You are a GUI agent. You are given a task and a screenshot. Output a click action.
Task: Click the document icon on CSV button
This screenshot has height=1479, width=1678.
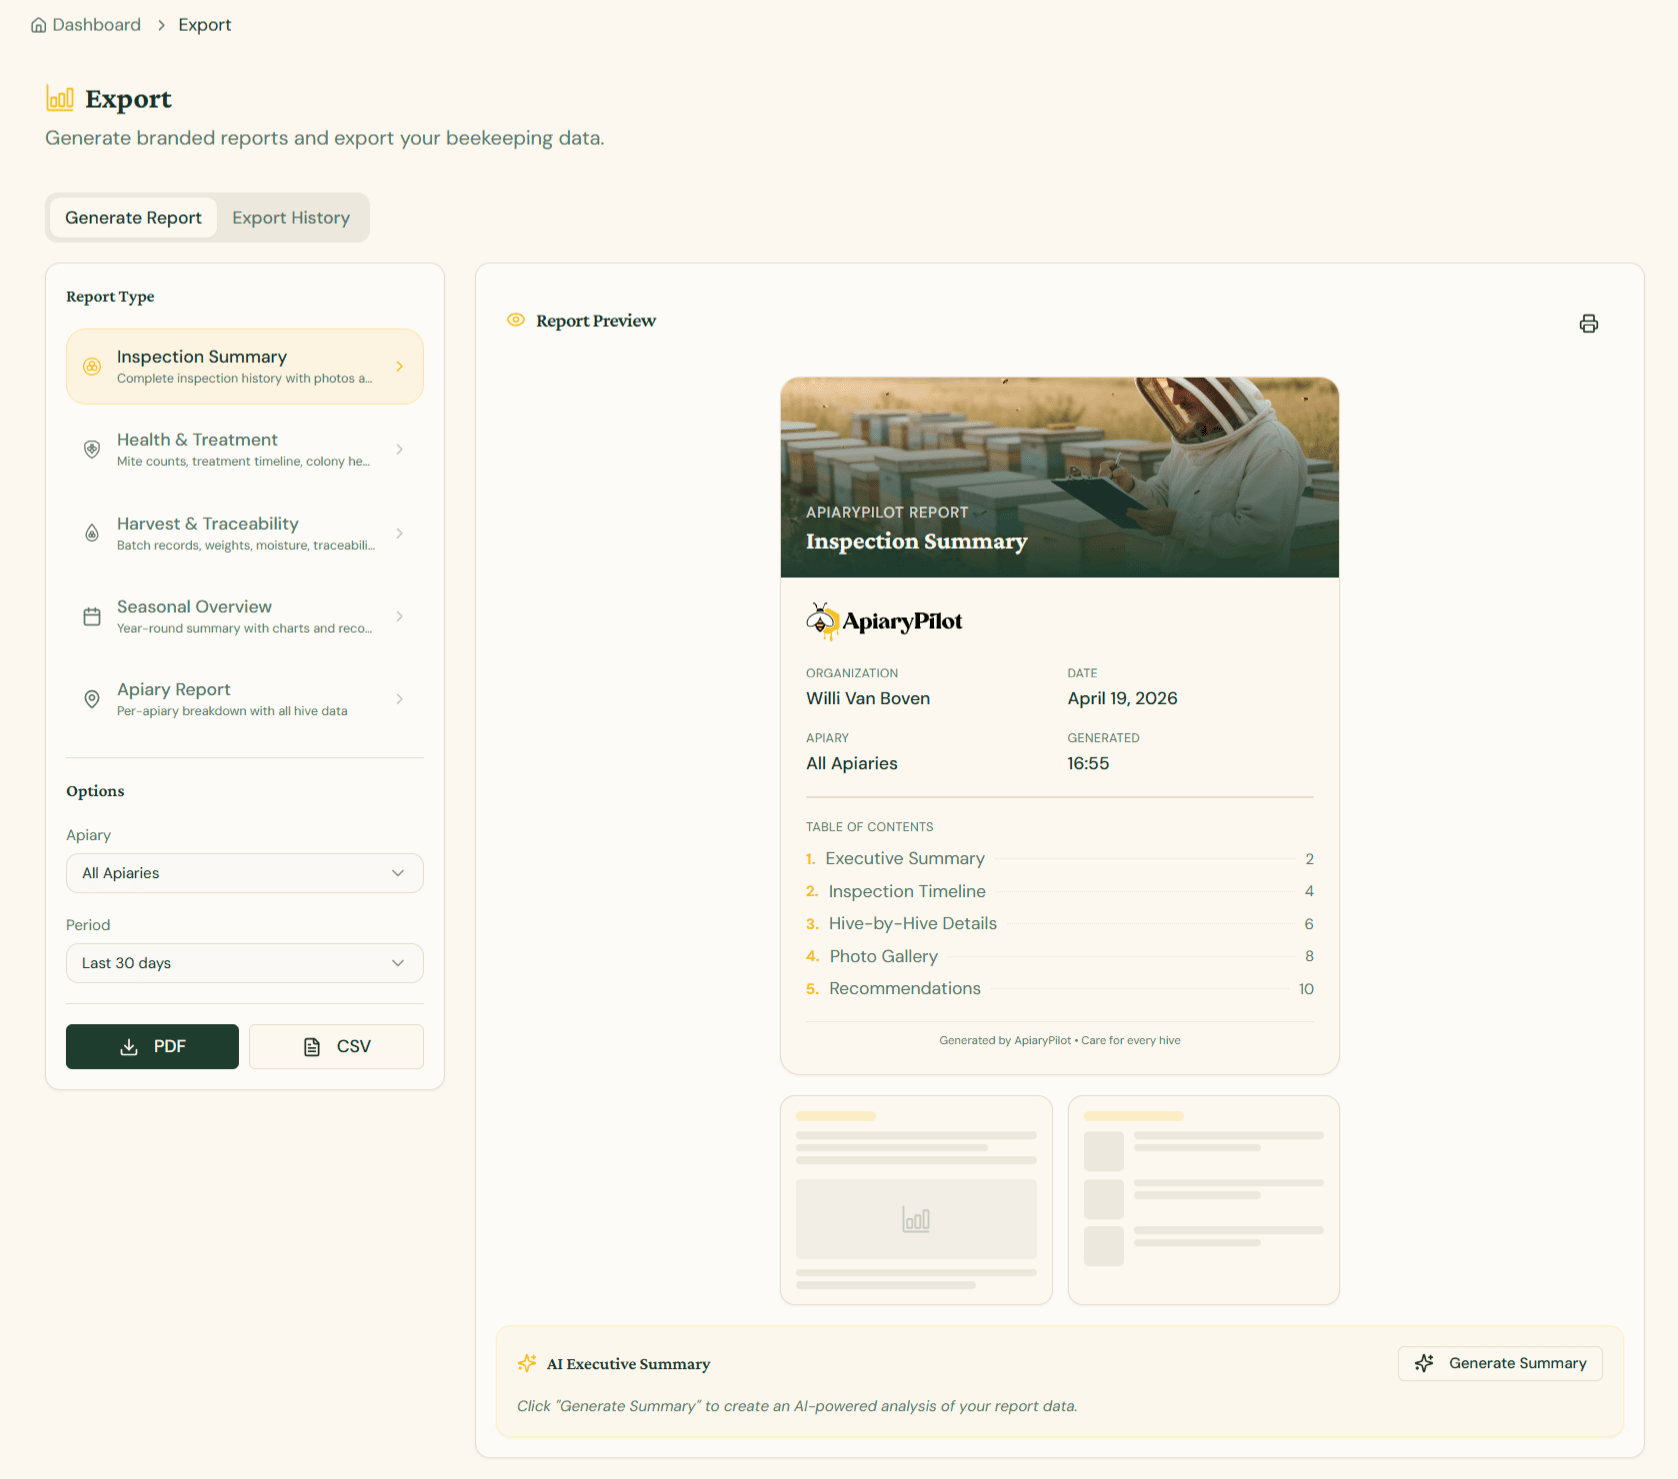pyautogui.click(x=312, y=1047)
